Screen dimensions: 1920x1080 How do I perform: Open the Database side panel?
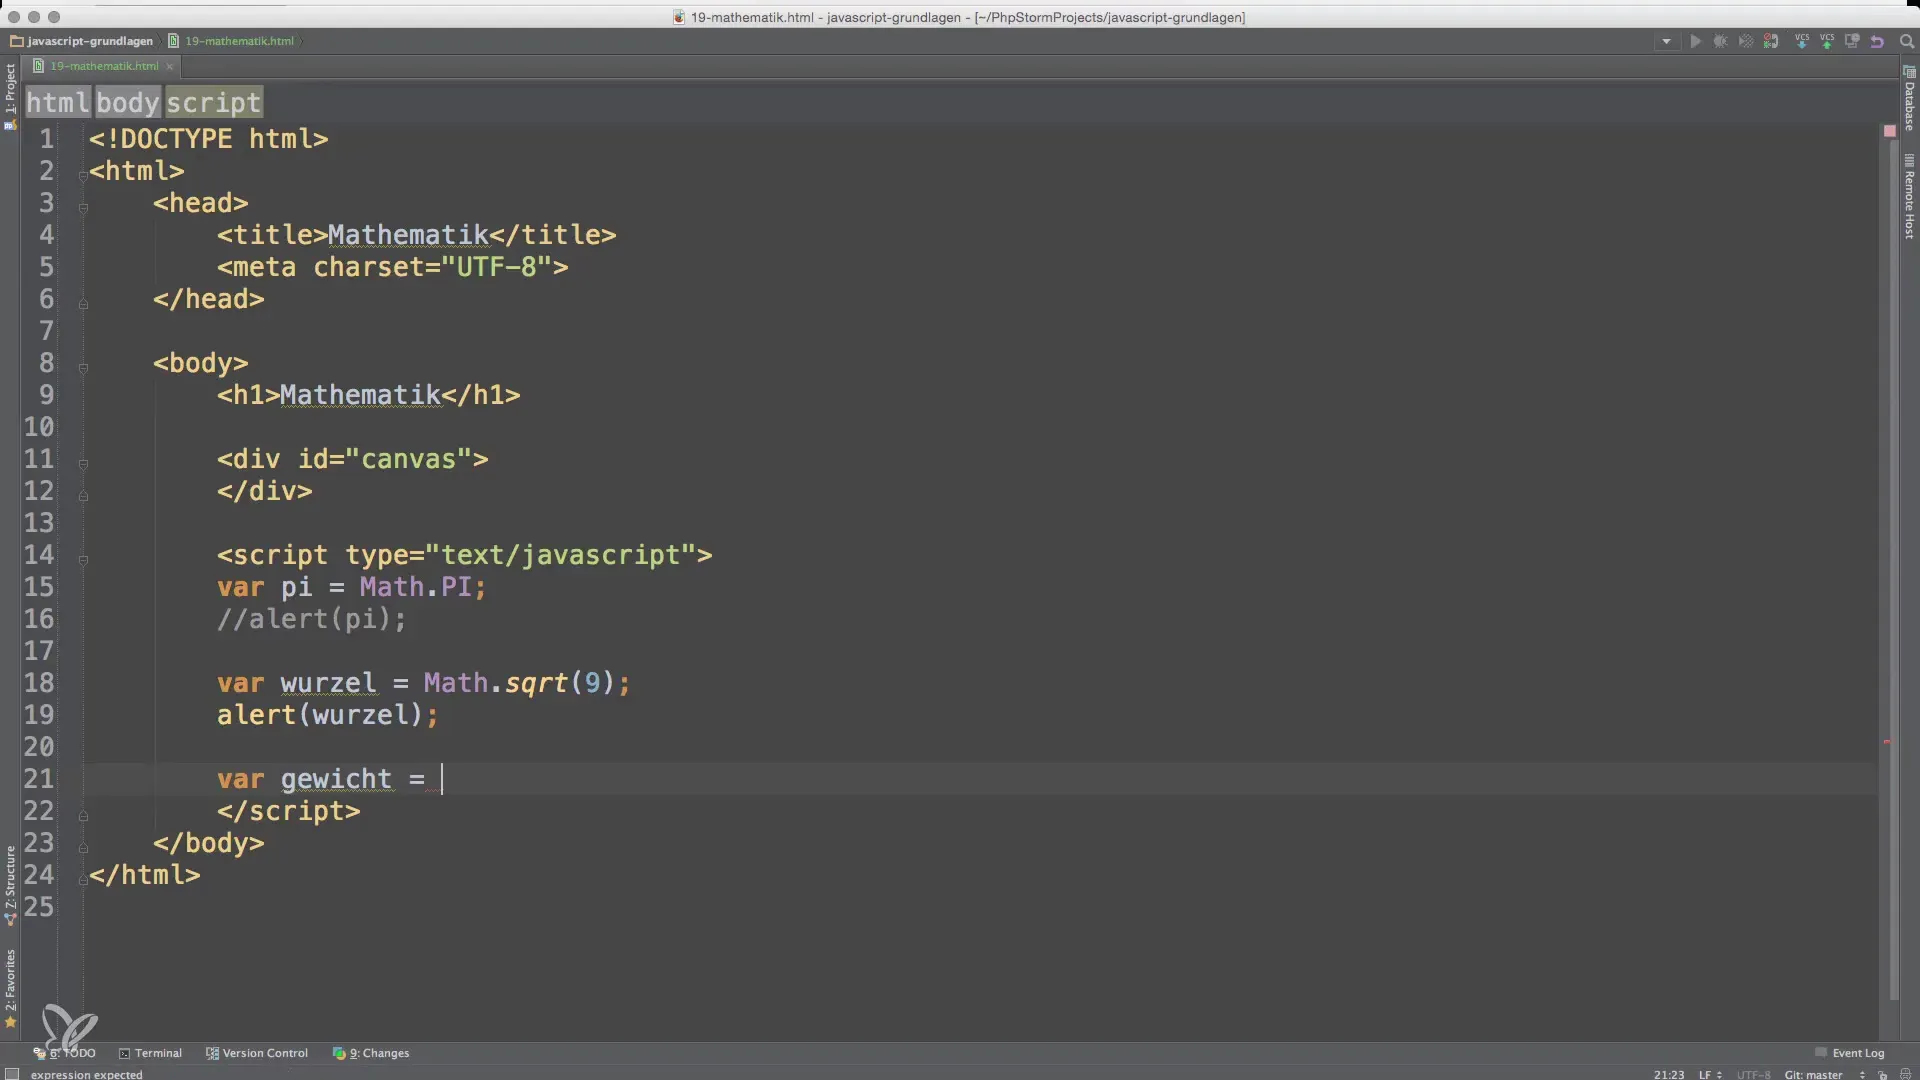1909,99
